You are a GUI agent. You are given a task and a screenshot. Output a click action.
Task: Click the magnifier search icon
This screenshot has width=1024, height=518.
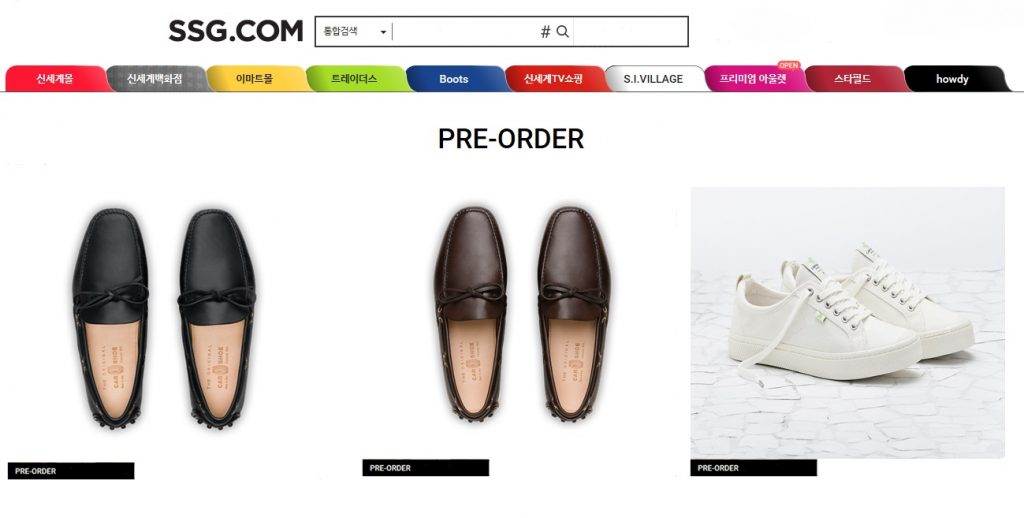563,32
